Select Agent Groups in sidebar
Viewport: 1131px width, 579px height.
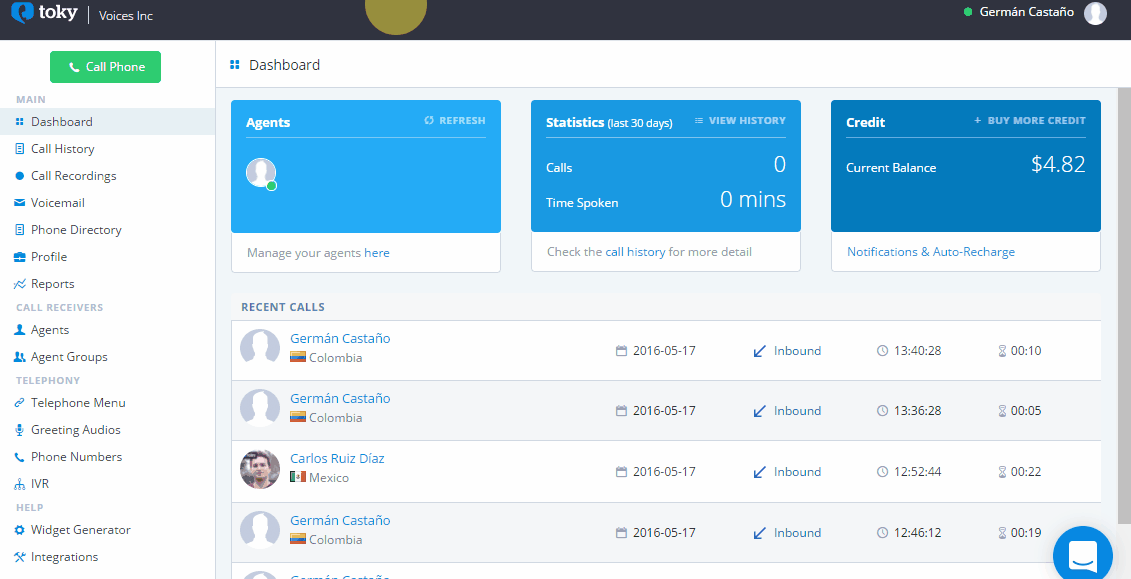69,357
